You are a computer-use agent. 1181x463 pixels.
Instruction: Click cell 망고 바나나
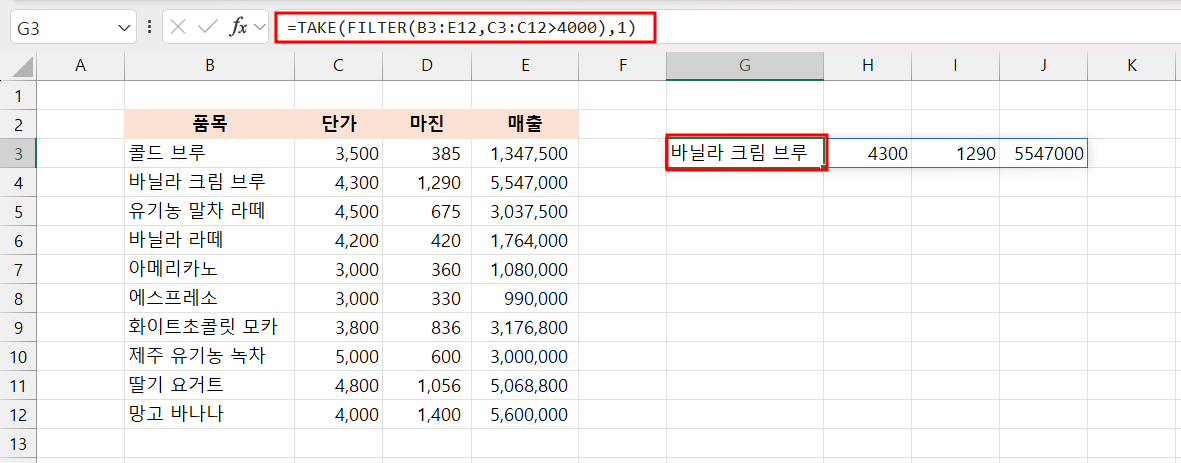tap(209, 413)
